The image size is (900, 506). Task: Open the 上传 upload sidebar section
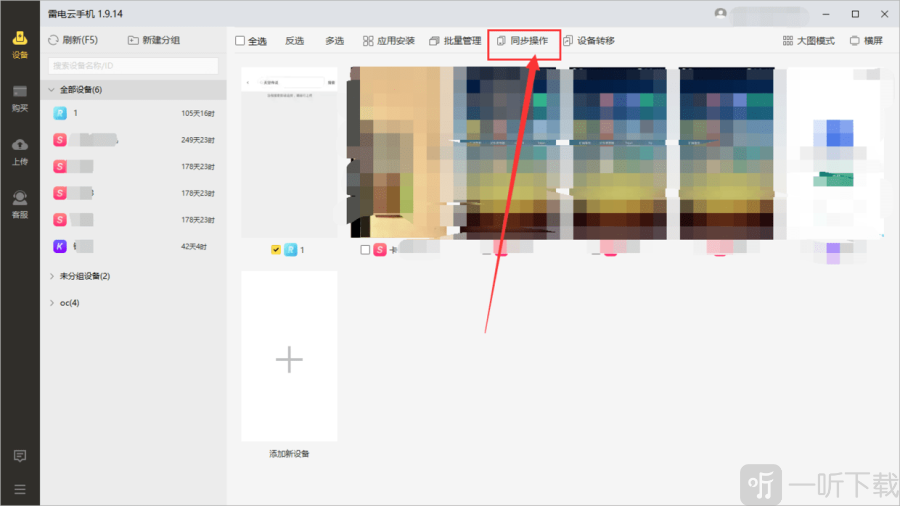(x=20, y=152)
